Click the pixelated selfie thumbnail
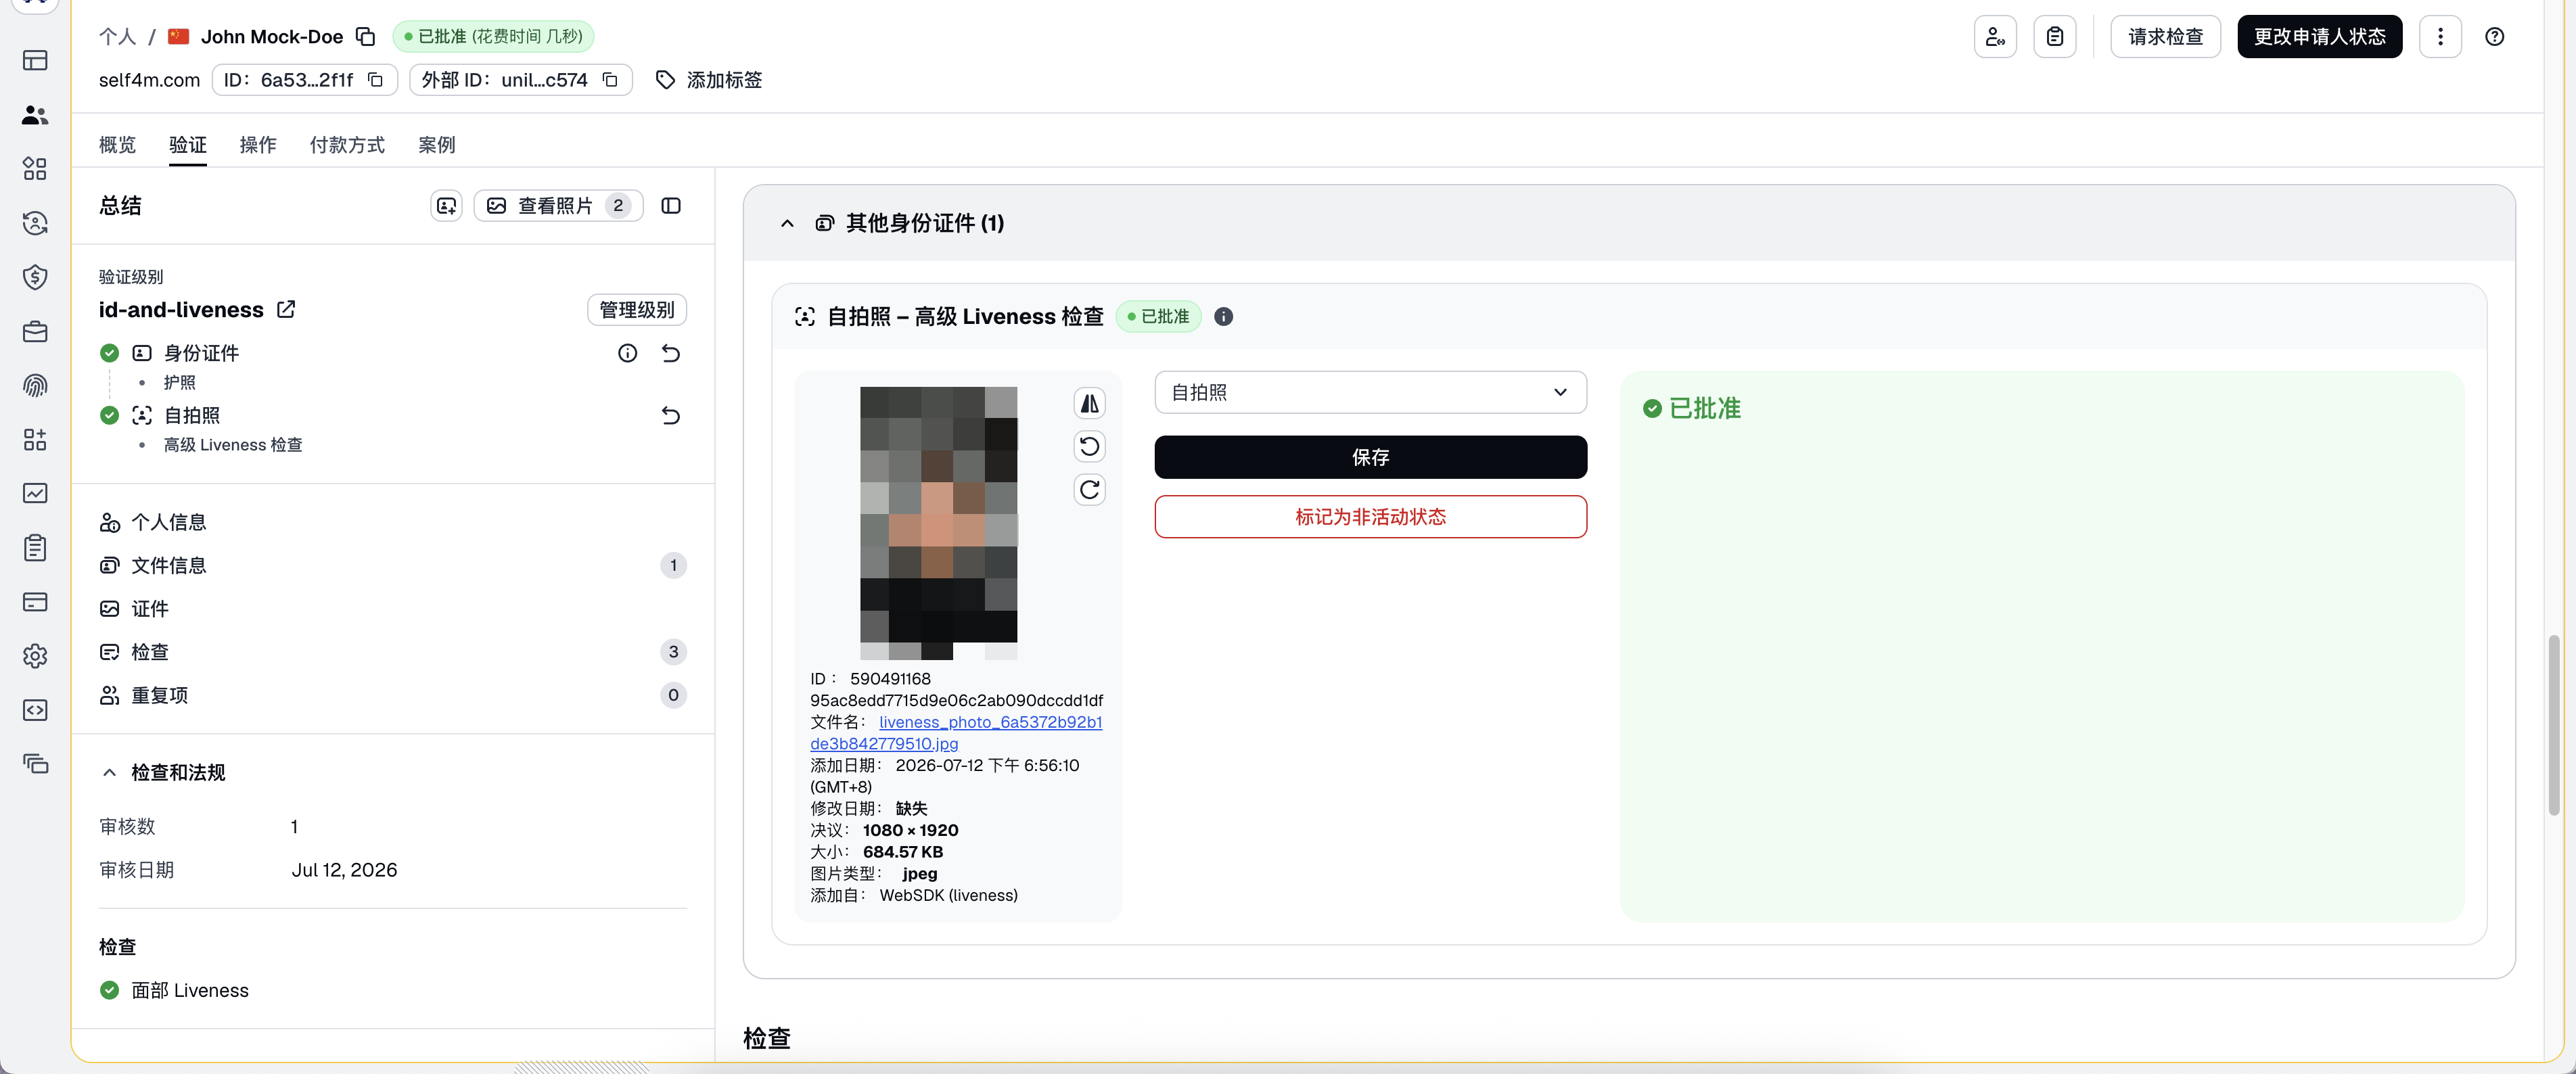2576x1074 pixels. point(938,523)
